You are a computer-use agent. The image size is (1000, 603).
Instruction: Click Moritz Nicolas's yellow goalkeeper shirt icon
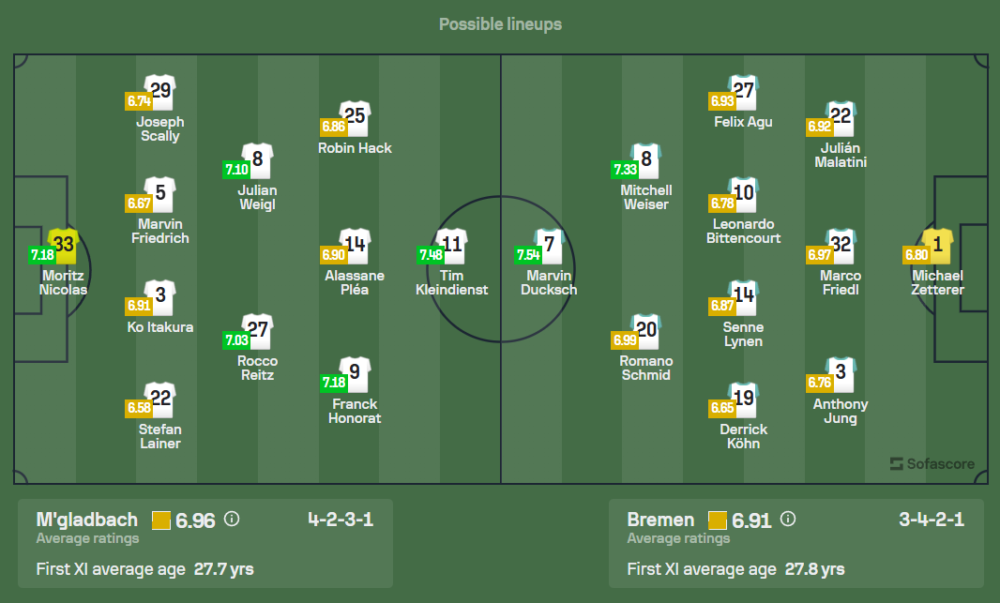pyautogui.click(x=64, y=245)
